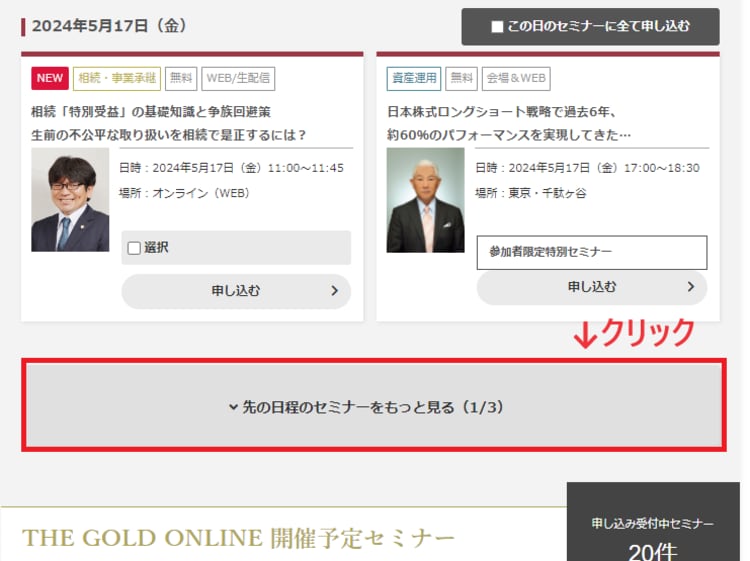Click the 会場＆WEB format tag
This screenshot has width=750, height=561.
click(x=516, y=79)
